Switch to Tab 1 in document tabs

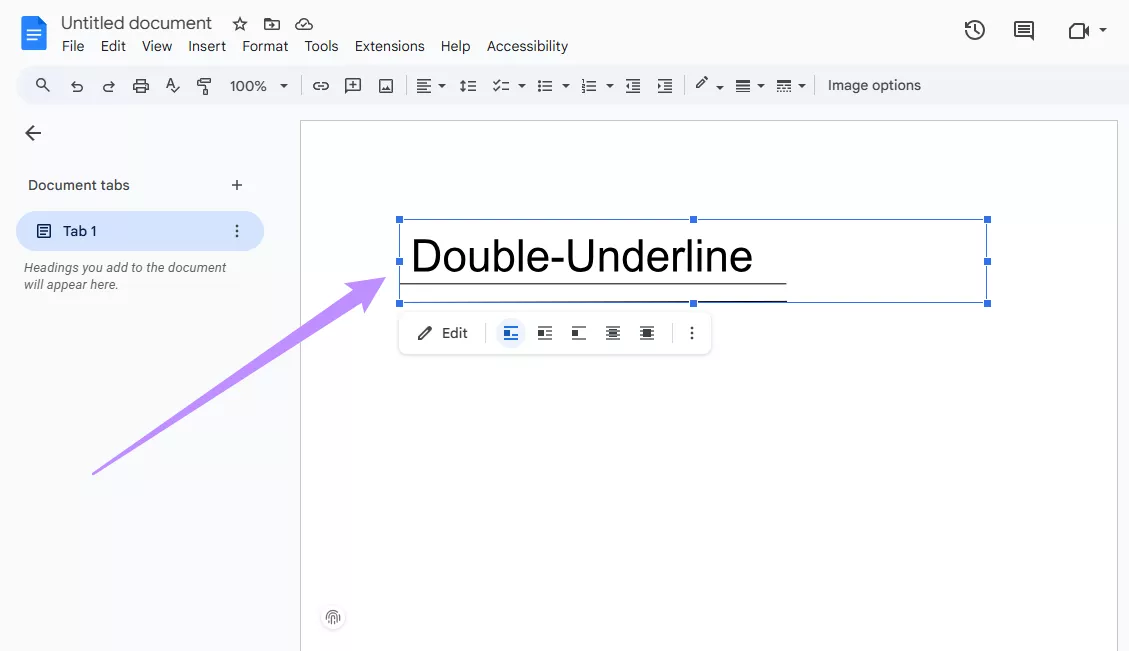79,230
